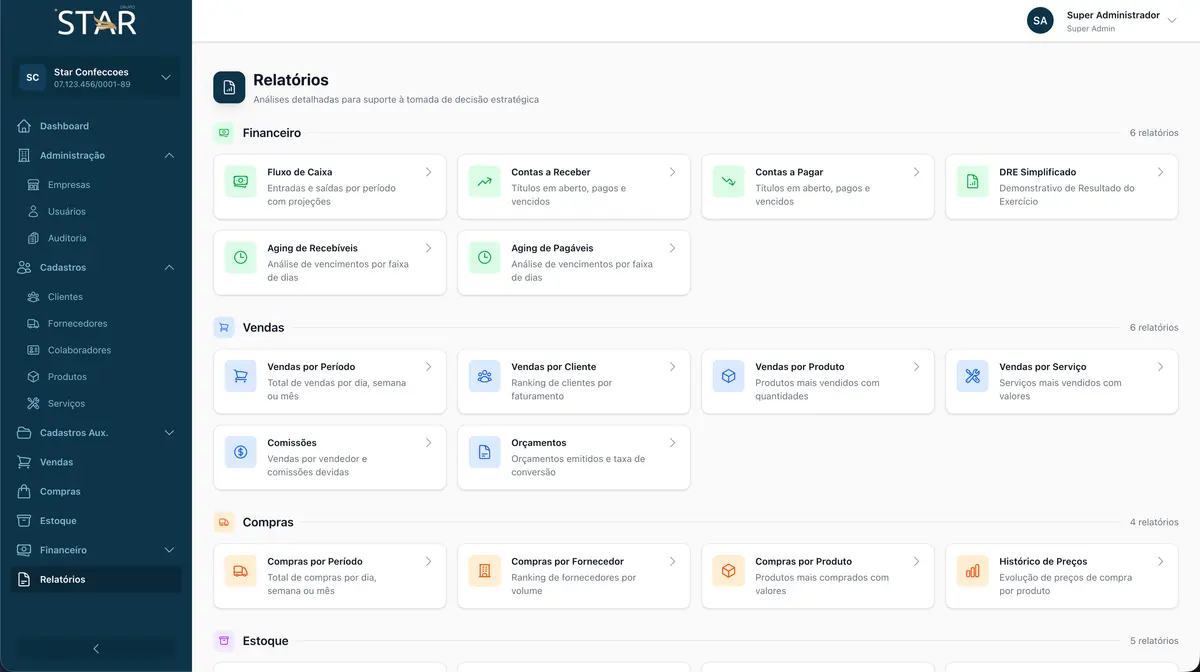This screenshot has width=1200, height=672.
Task: Click the Contas a Receber trend icon
Action: (484, 181)
